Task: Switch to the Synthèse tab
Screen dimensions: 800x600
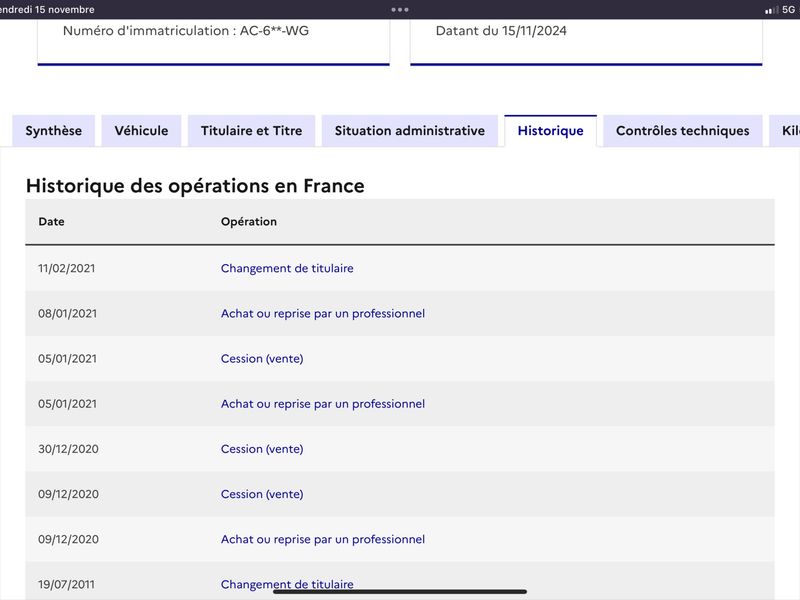Action: (x=54, y=131)
